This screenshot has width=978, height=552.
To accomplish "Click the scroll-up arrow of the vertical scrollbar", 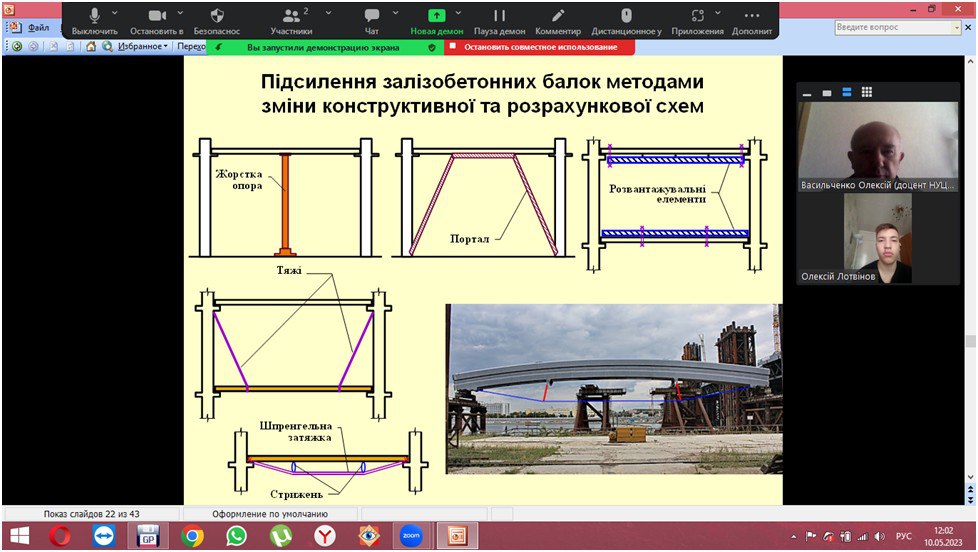I will coord(970,62).
